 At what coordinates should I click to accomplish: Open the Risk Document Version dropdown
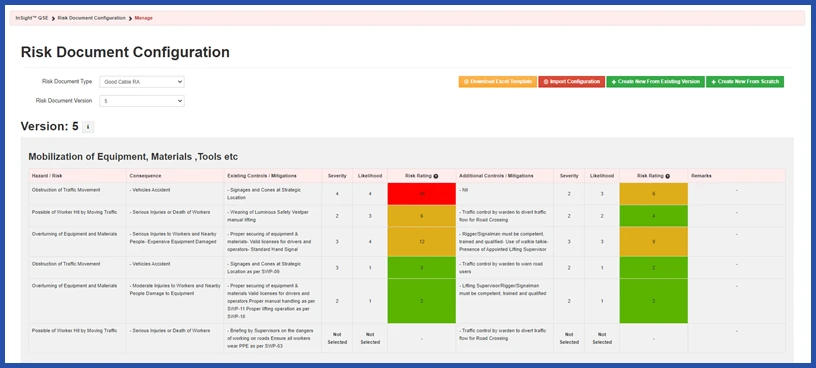pos(142,101)
